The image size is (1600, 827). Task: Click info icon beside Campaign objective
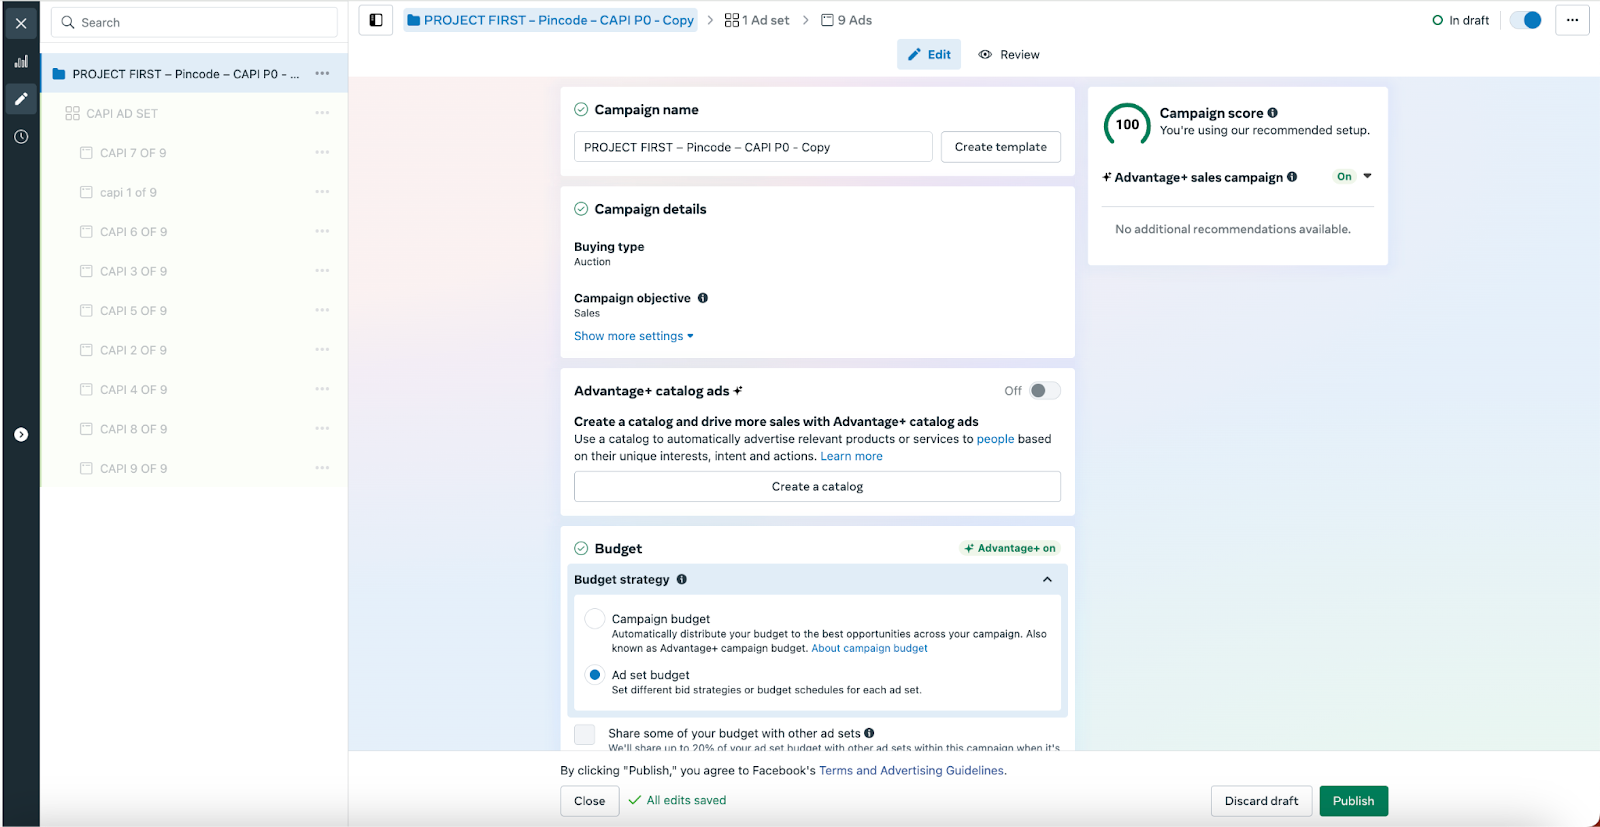click(703, 298)
